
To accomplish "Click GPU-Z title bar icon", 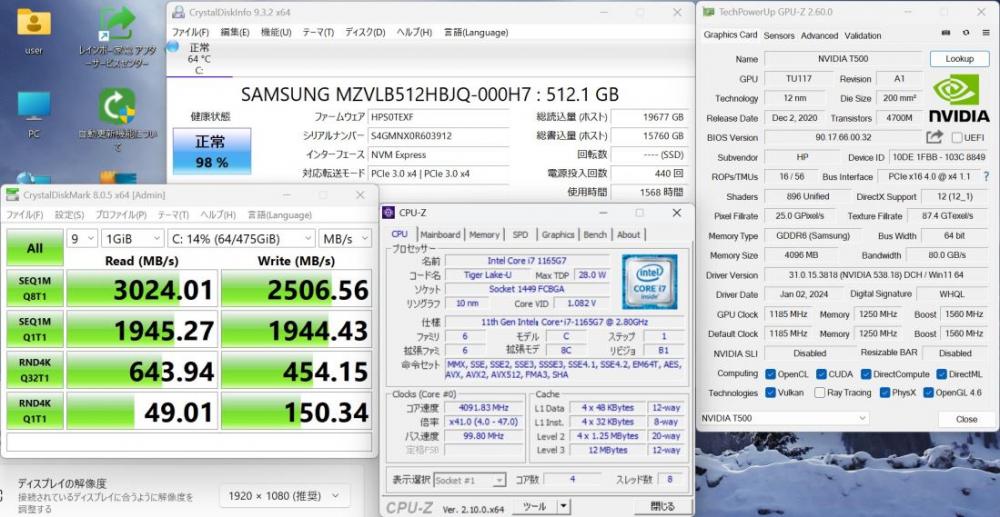I will coord(708,11).
